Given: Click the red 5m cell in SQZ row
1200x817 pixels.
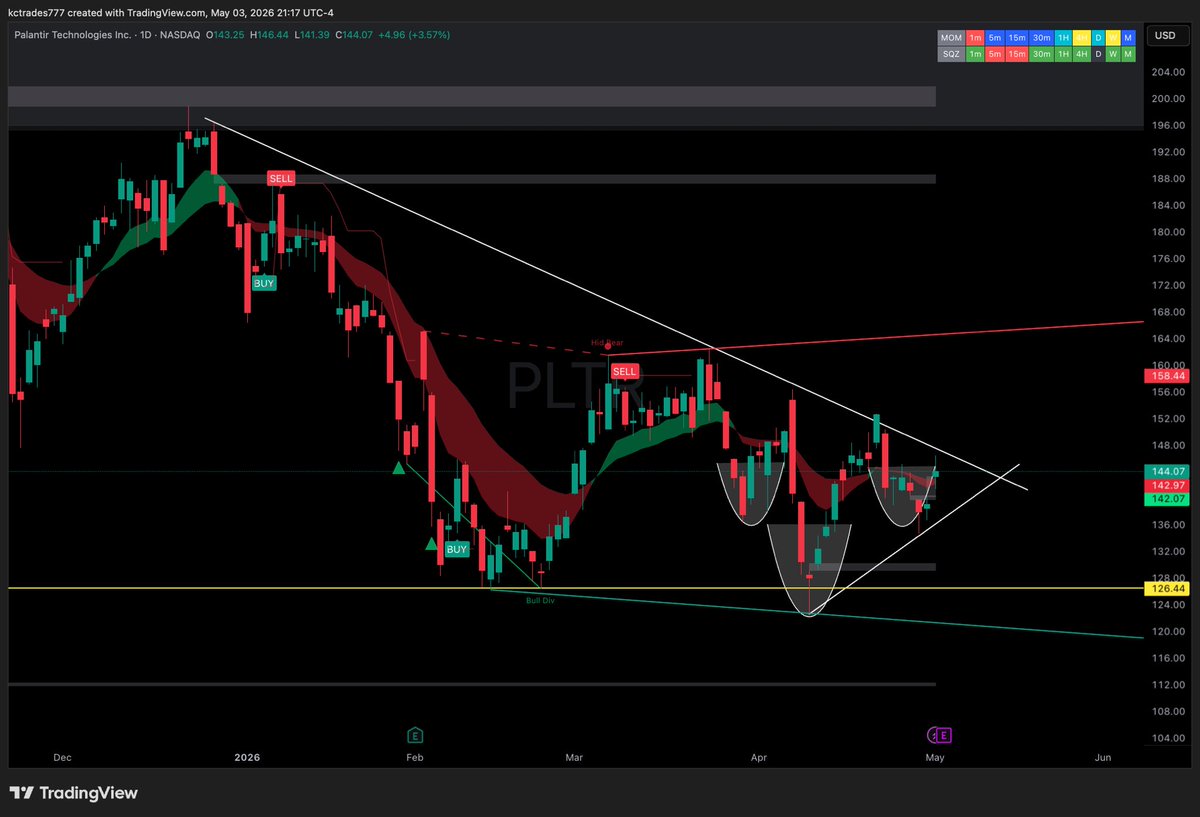Looking at the screenshot, I should 995,54.
